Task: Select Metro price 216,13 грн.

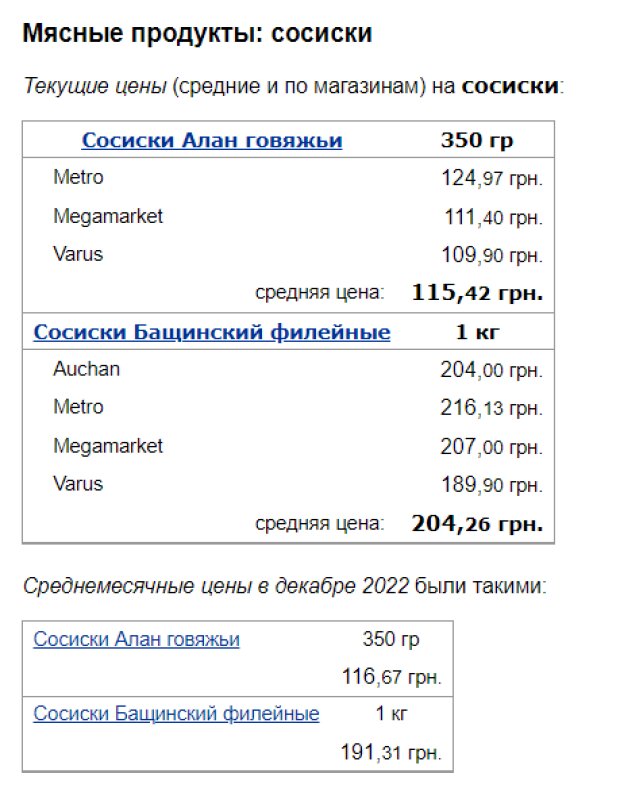Action: click(492, 408)
